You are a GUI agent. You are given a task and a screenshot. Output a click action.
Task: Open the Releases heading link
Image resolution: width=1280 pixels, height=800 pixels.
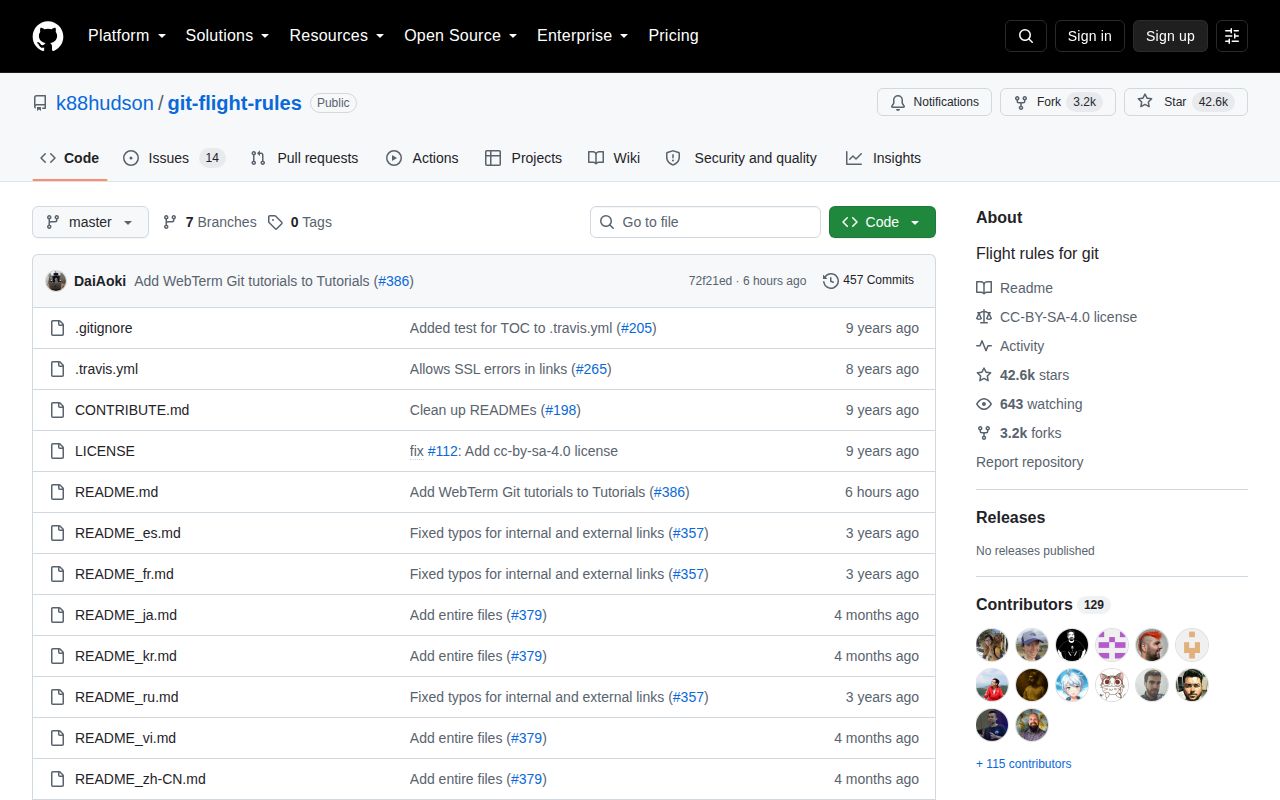1010,518
